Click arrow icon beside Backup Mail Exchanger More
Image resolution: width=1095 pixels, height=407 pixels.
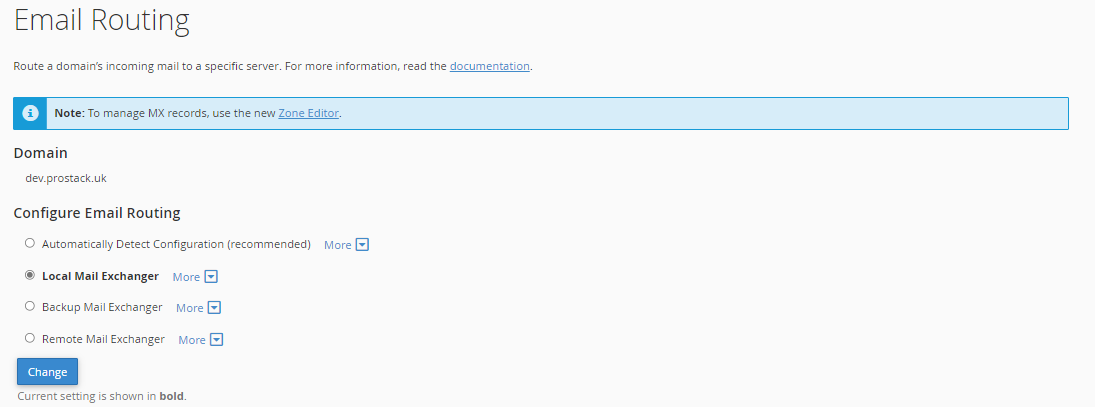pyautogui.click(x=214, y=308)
